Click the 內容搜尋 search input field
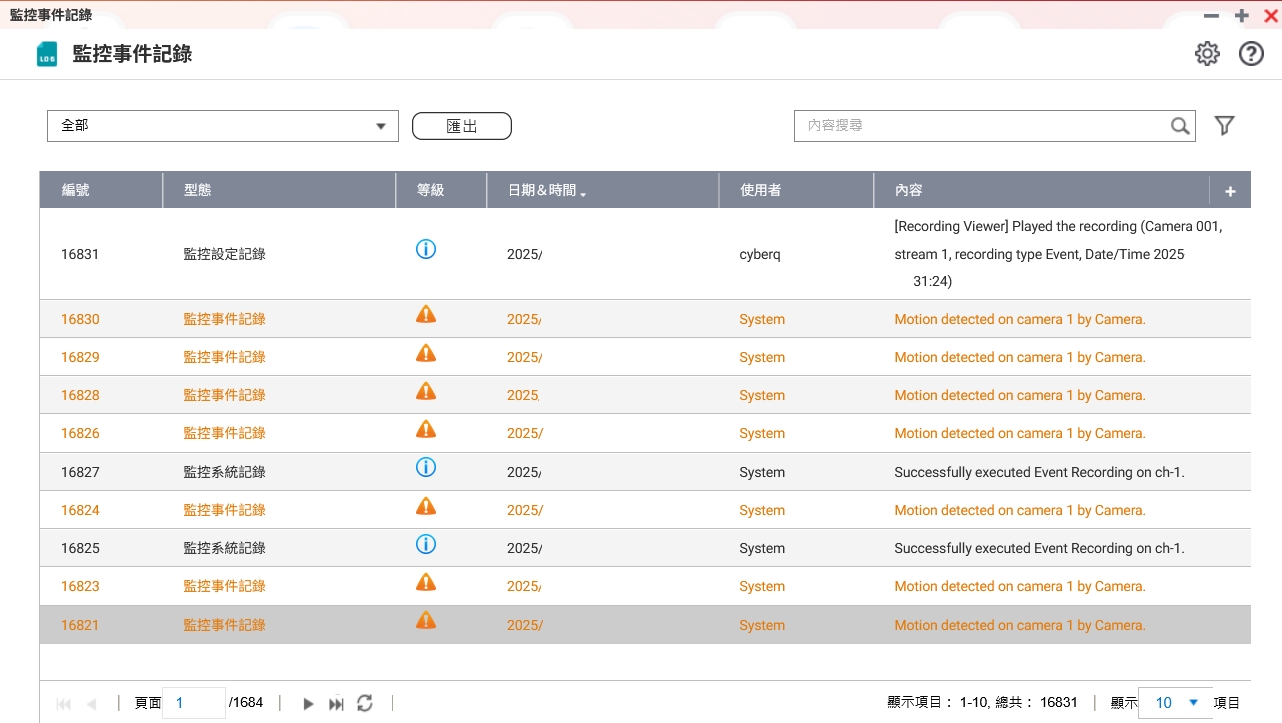Image resolution: width=1282 pixels, height=723 pixels. click(x=980, y=126)
